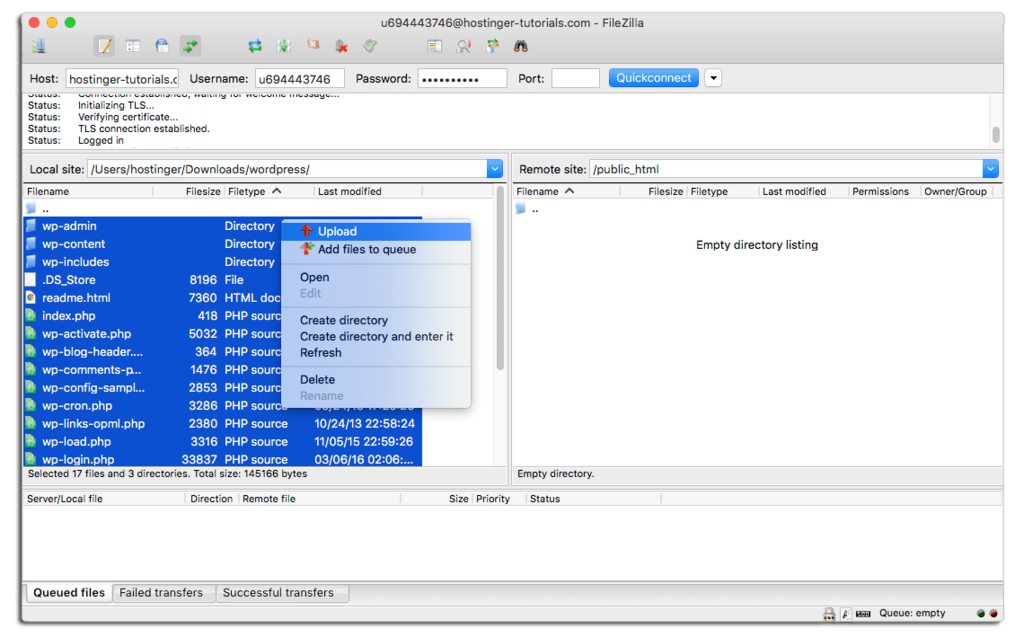Select the wp-cron.php file
Screen dimensions: 1024x637
pos(223,406)
